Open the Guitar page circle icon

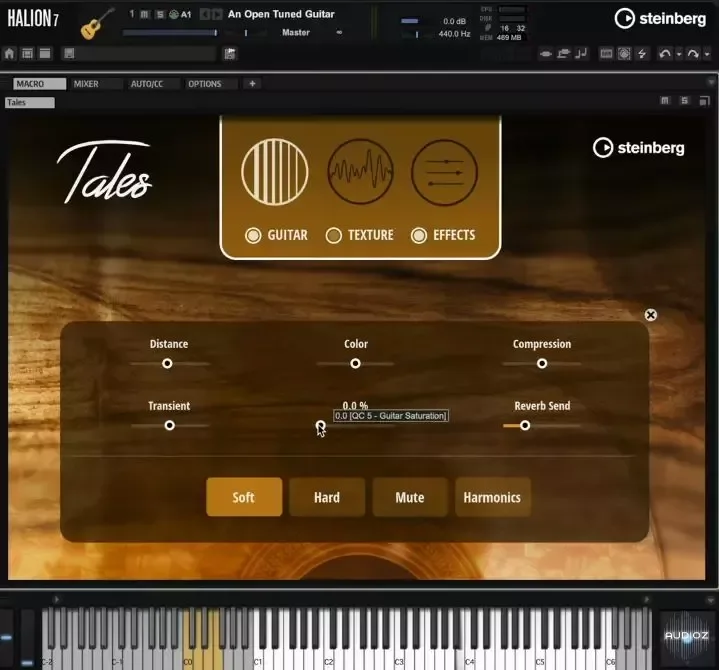275,172
